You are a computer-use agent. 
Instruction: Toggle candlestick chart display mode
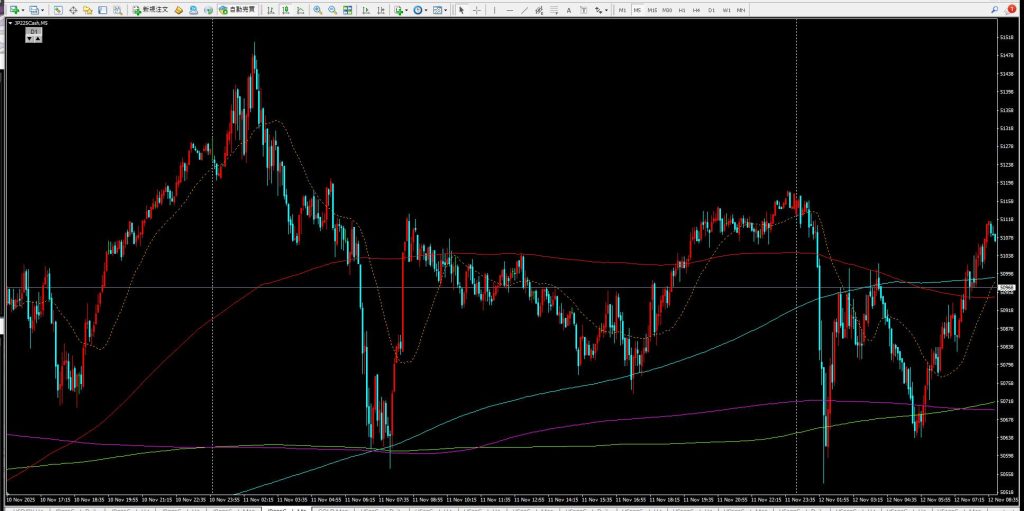pyautogui.click(x=284, y=10)
